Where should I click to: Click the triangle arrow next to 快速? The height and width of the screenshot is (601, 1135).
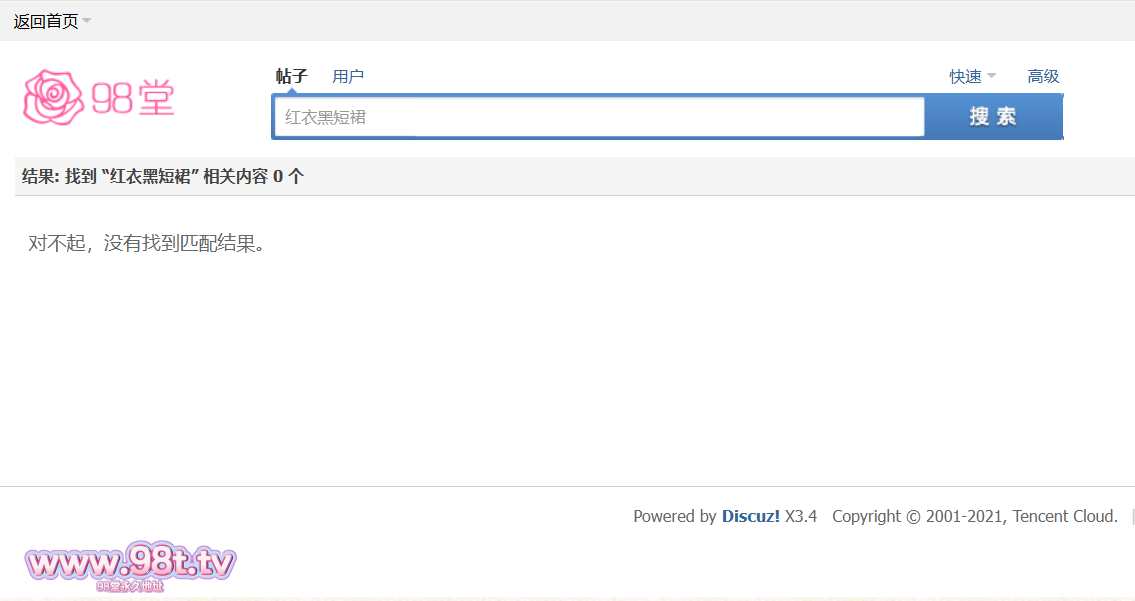click(992, 76)
